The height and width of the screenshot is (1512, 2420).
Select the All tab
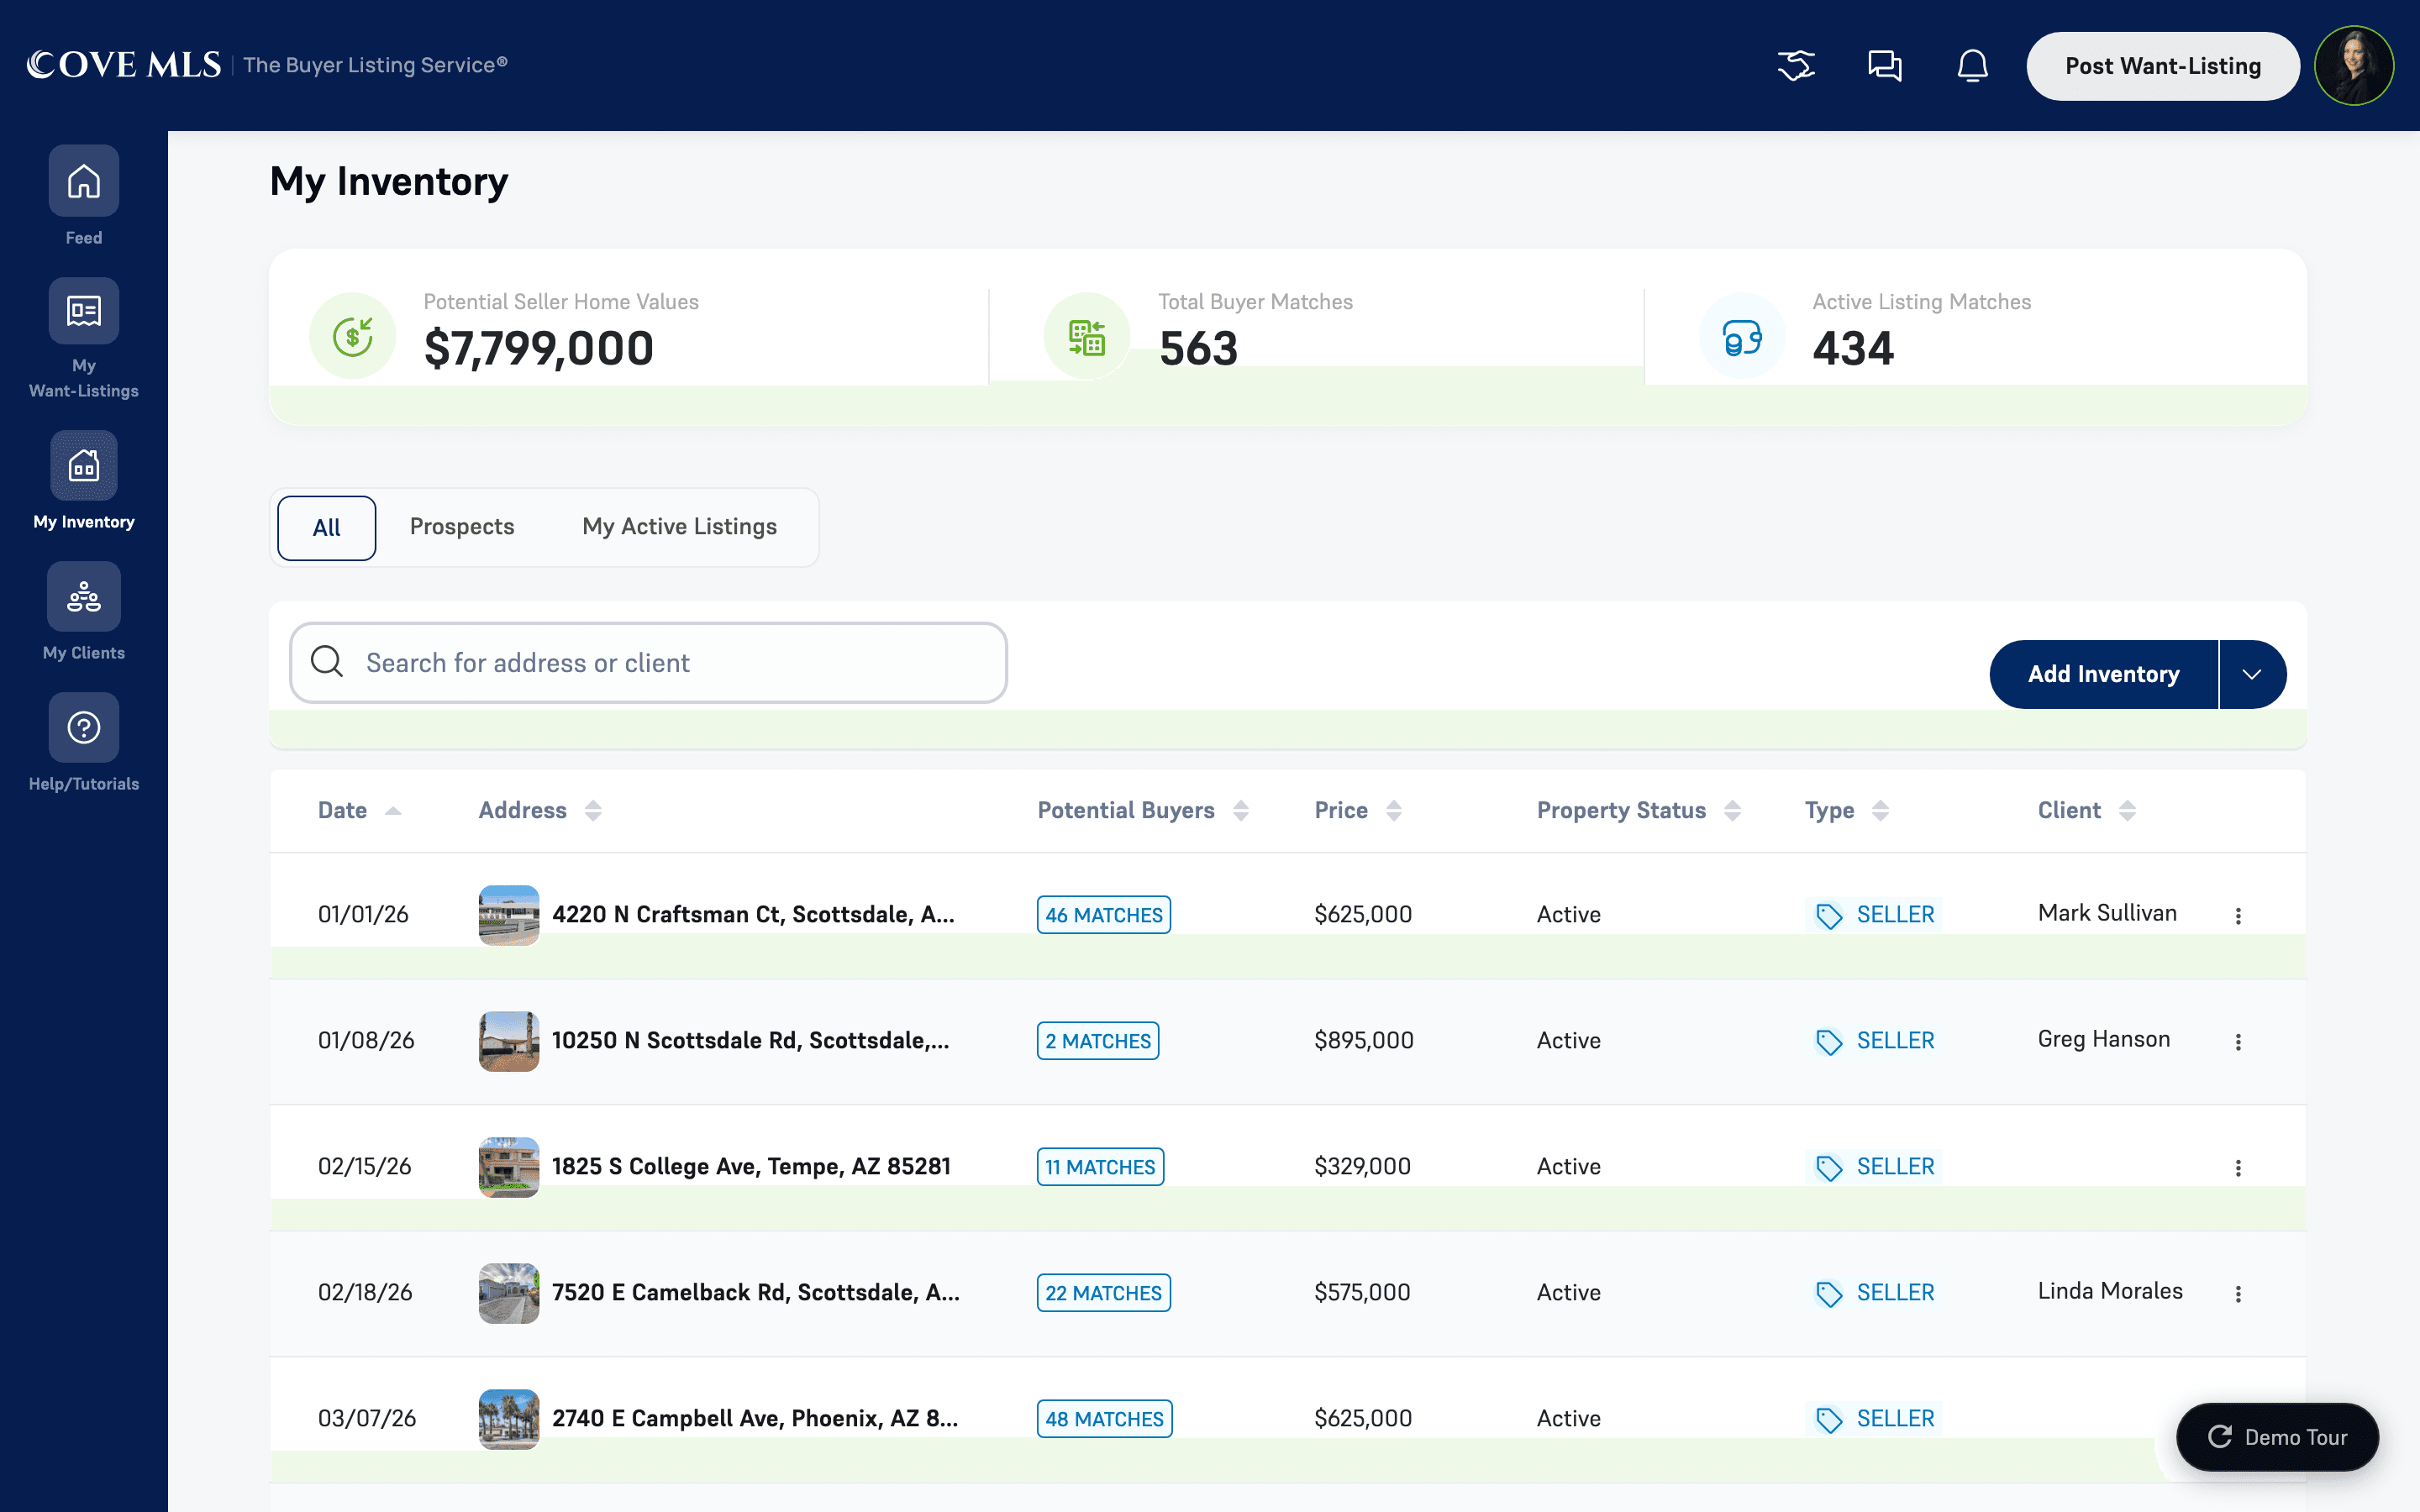point(327,528)
